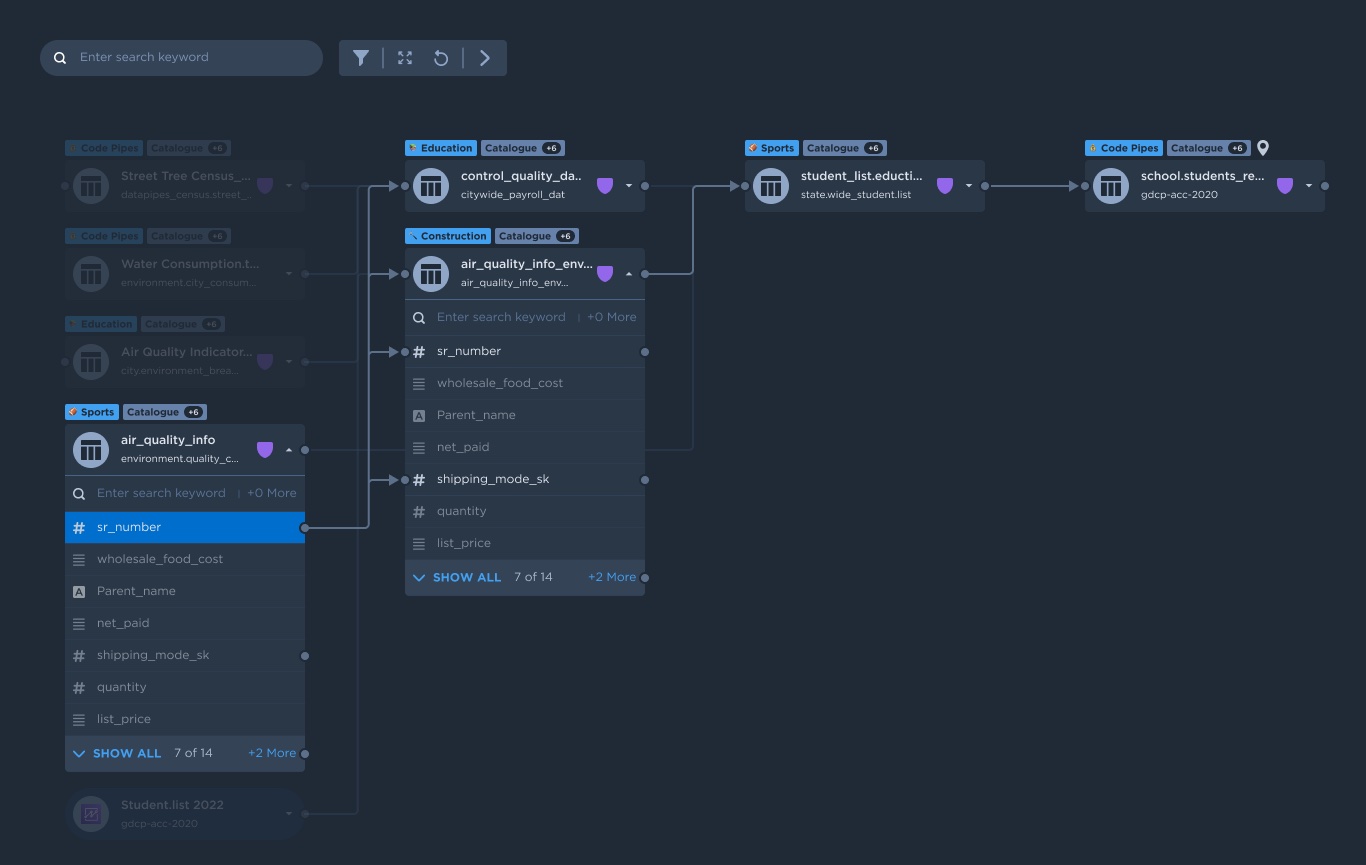
Task: Select Parent_name column in air_quality_info node
Action: (185, 591)
